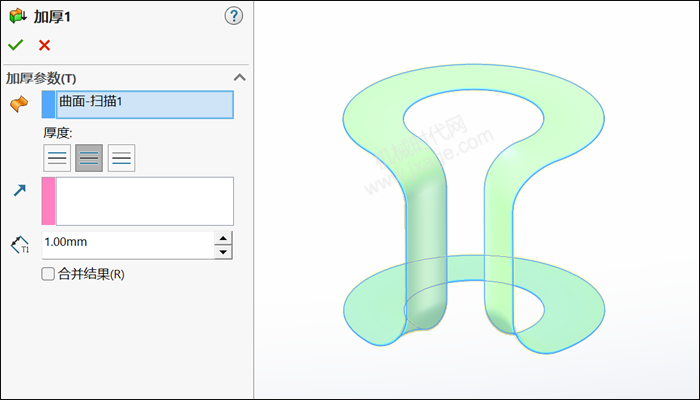Image resolution: width=700 pixels, height=400 pixels.
Task: Select the middle both-sides thickness button
Action: pos(89,158)
